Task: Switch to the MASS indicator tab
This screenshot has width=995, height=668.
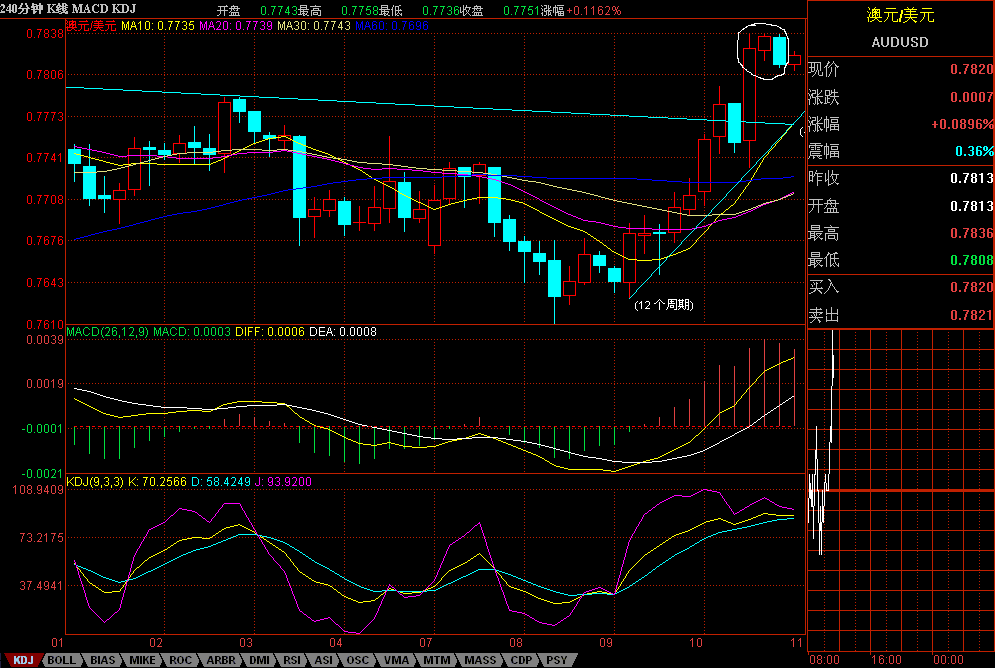Action: tap(479, 660)
